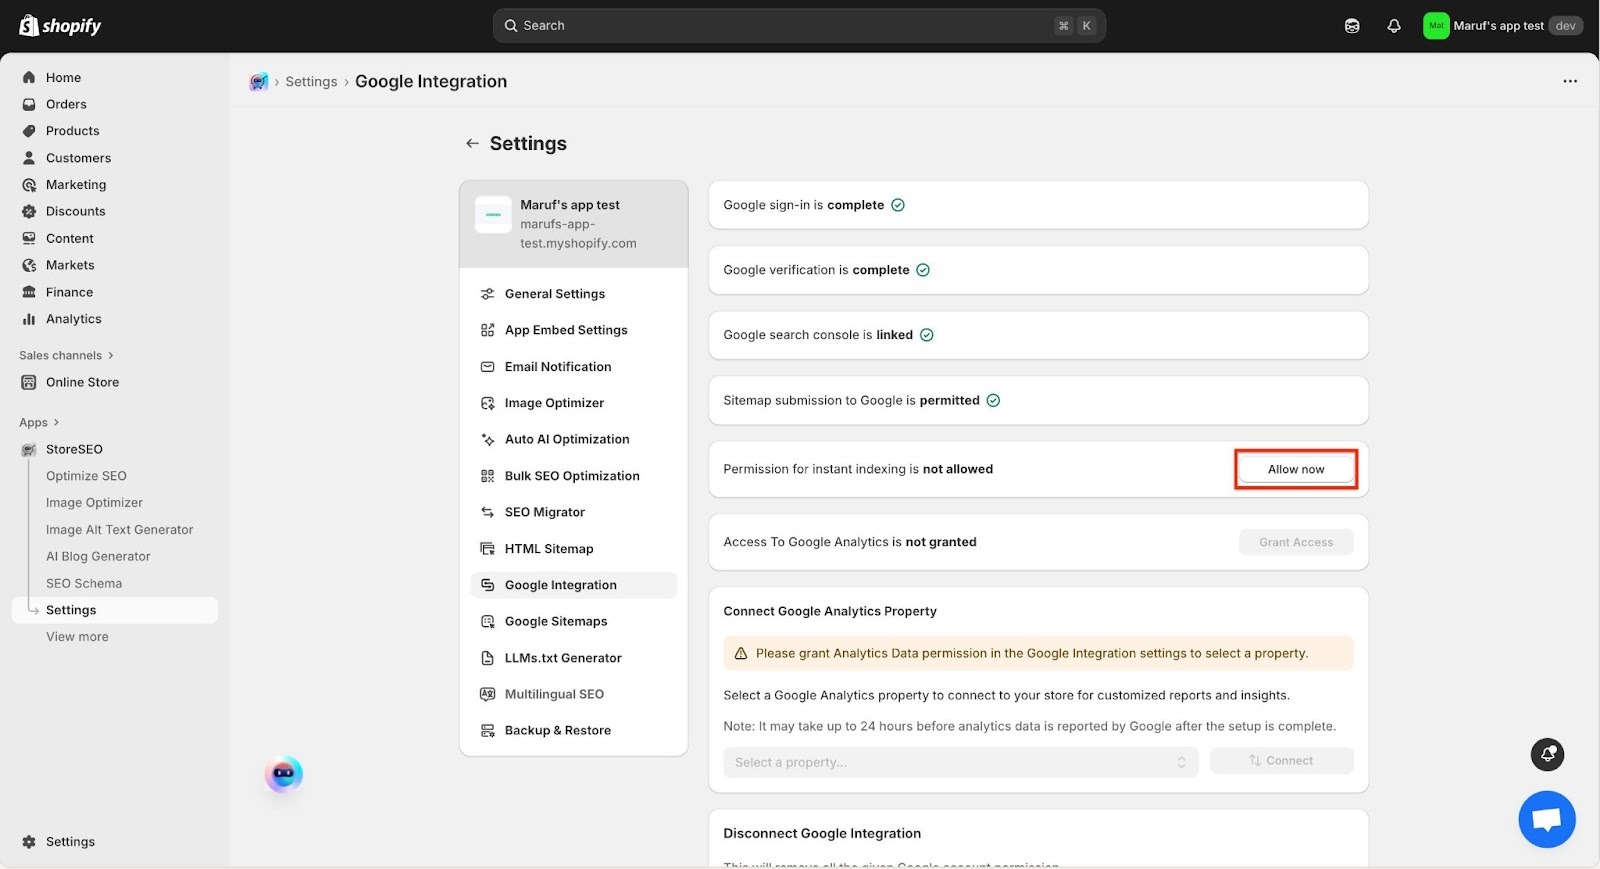Viewport: 1600px width, 869px height.
Task: Open Image Optimizer under StoreSEO
Action: pyautogui.click(x=94, y=503)
